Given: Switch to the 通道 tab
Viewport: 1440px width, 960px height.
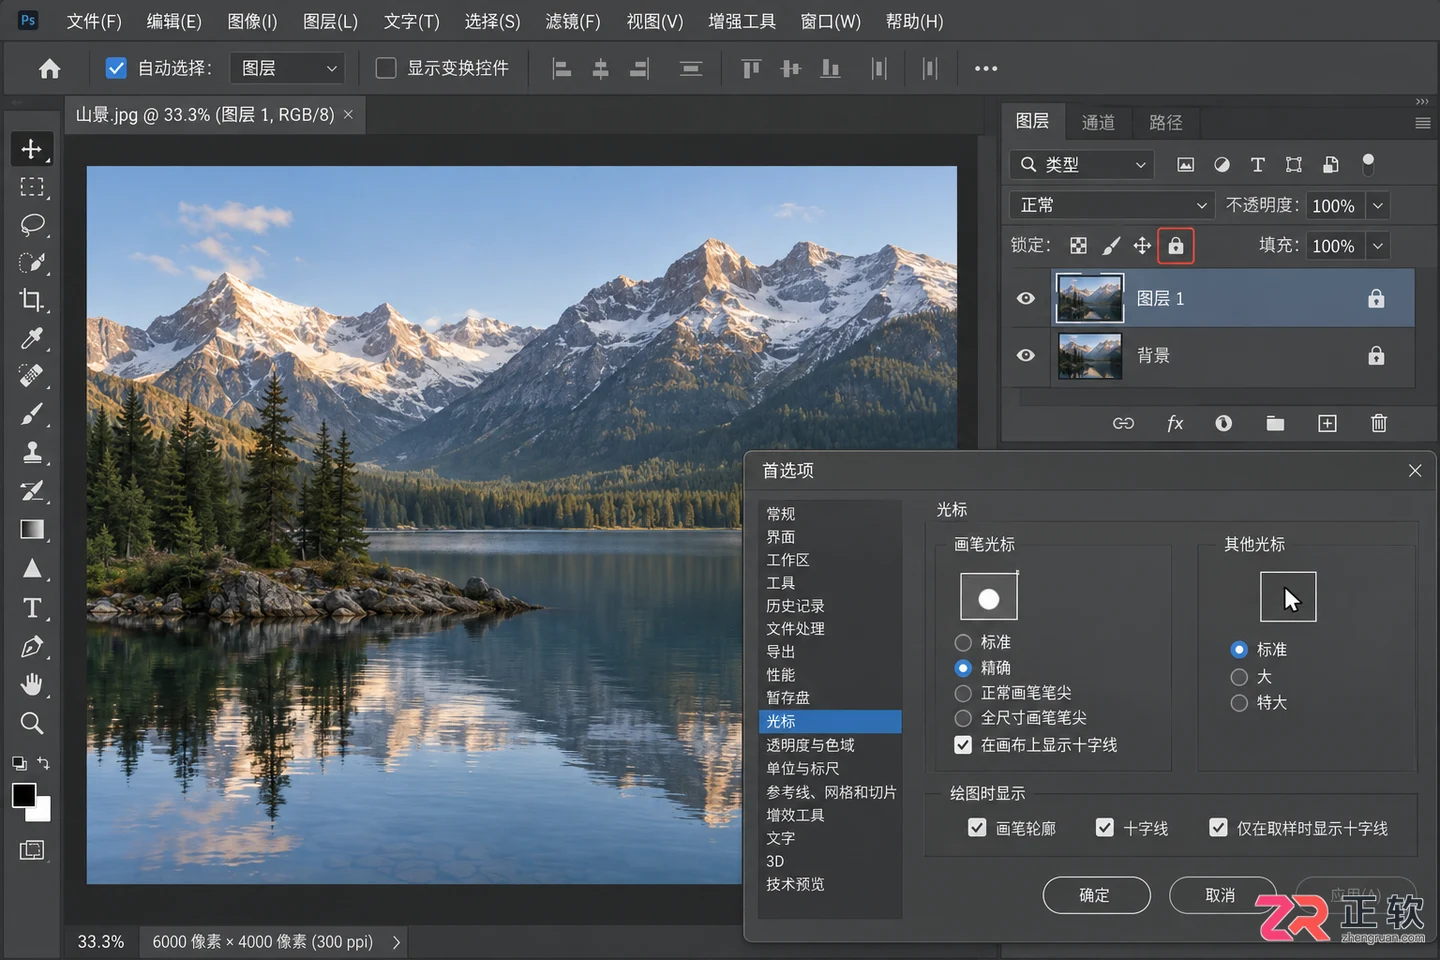Looking at the screenshot, I should pyautogui.click(x=1098, y=122).
